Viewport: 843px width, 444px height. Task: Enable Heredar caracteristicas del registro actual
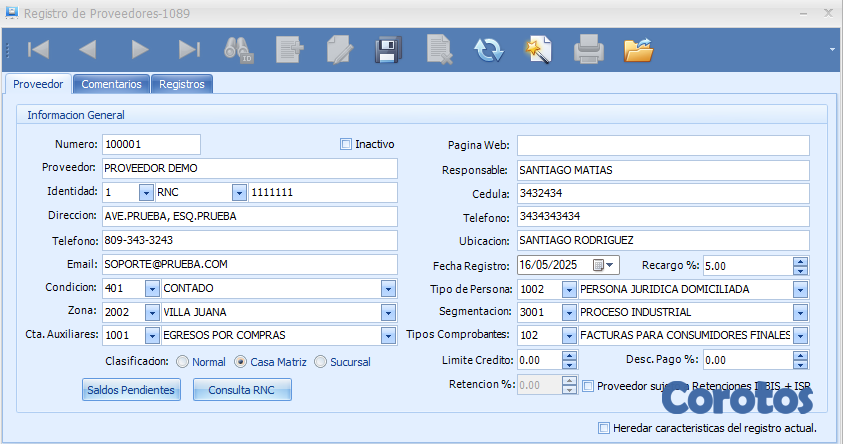coord(604,428)
